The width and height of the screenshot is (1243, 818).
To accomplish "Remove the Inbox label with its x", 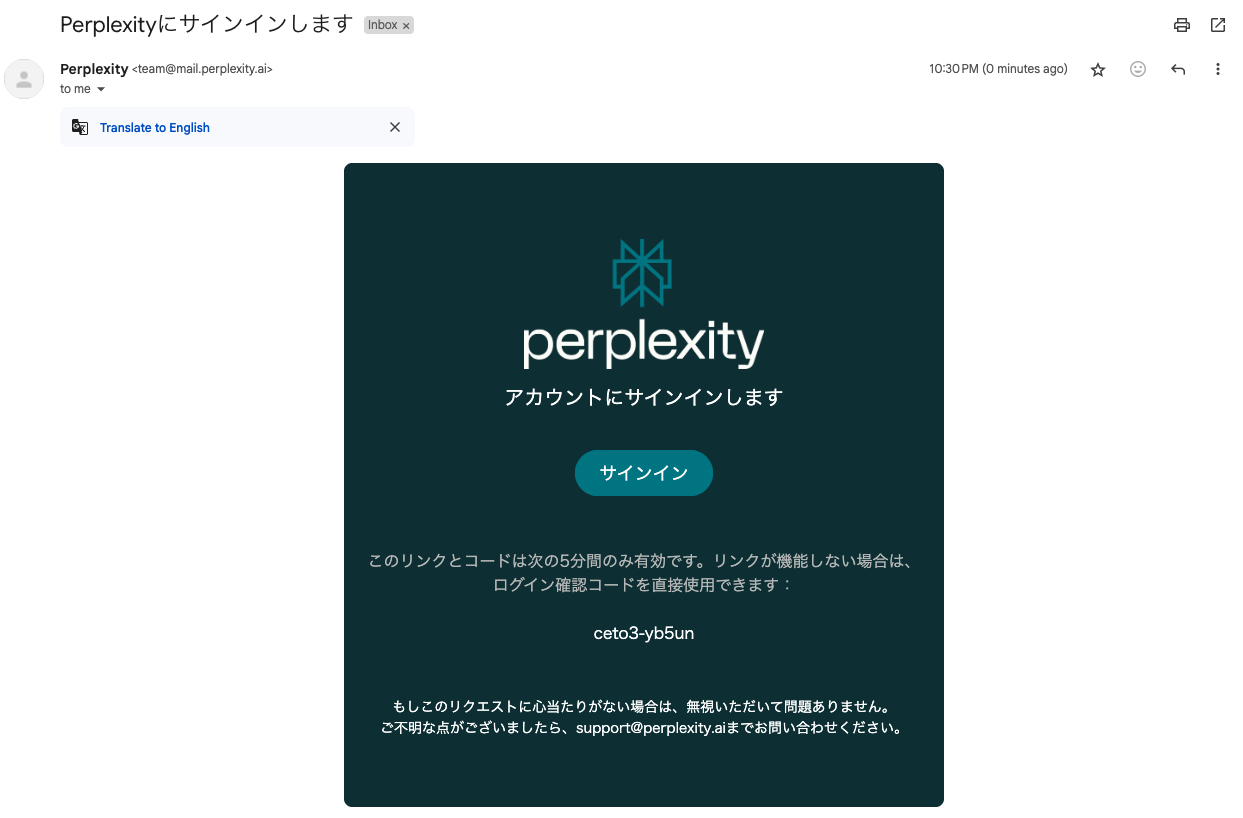I will [406, 26].
